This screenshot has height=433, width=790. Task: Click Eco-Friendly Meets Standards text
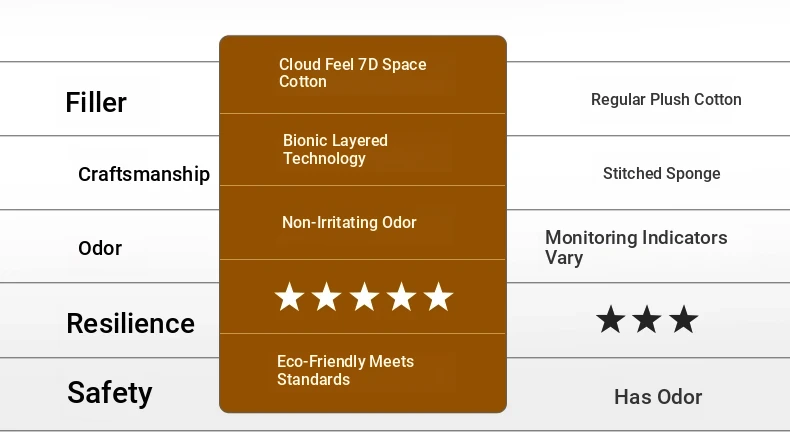tap(346, 370)
